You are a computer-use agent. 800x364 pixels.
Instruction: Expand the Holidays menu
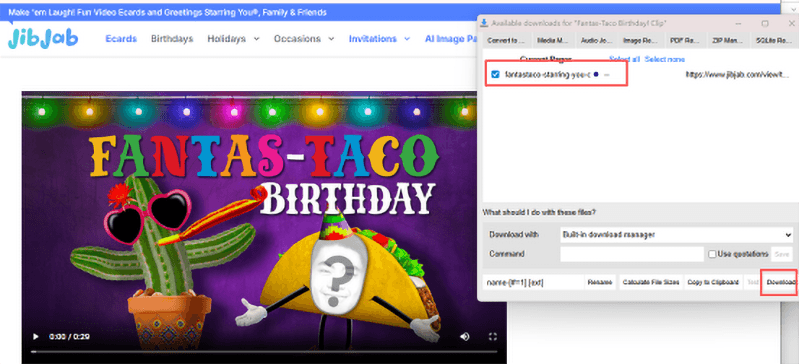(x=233, y=39)
